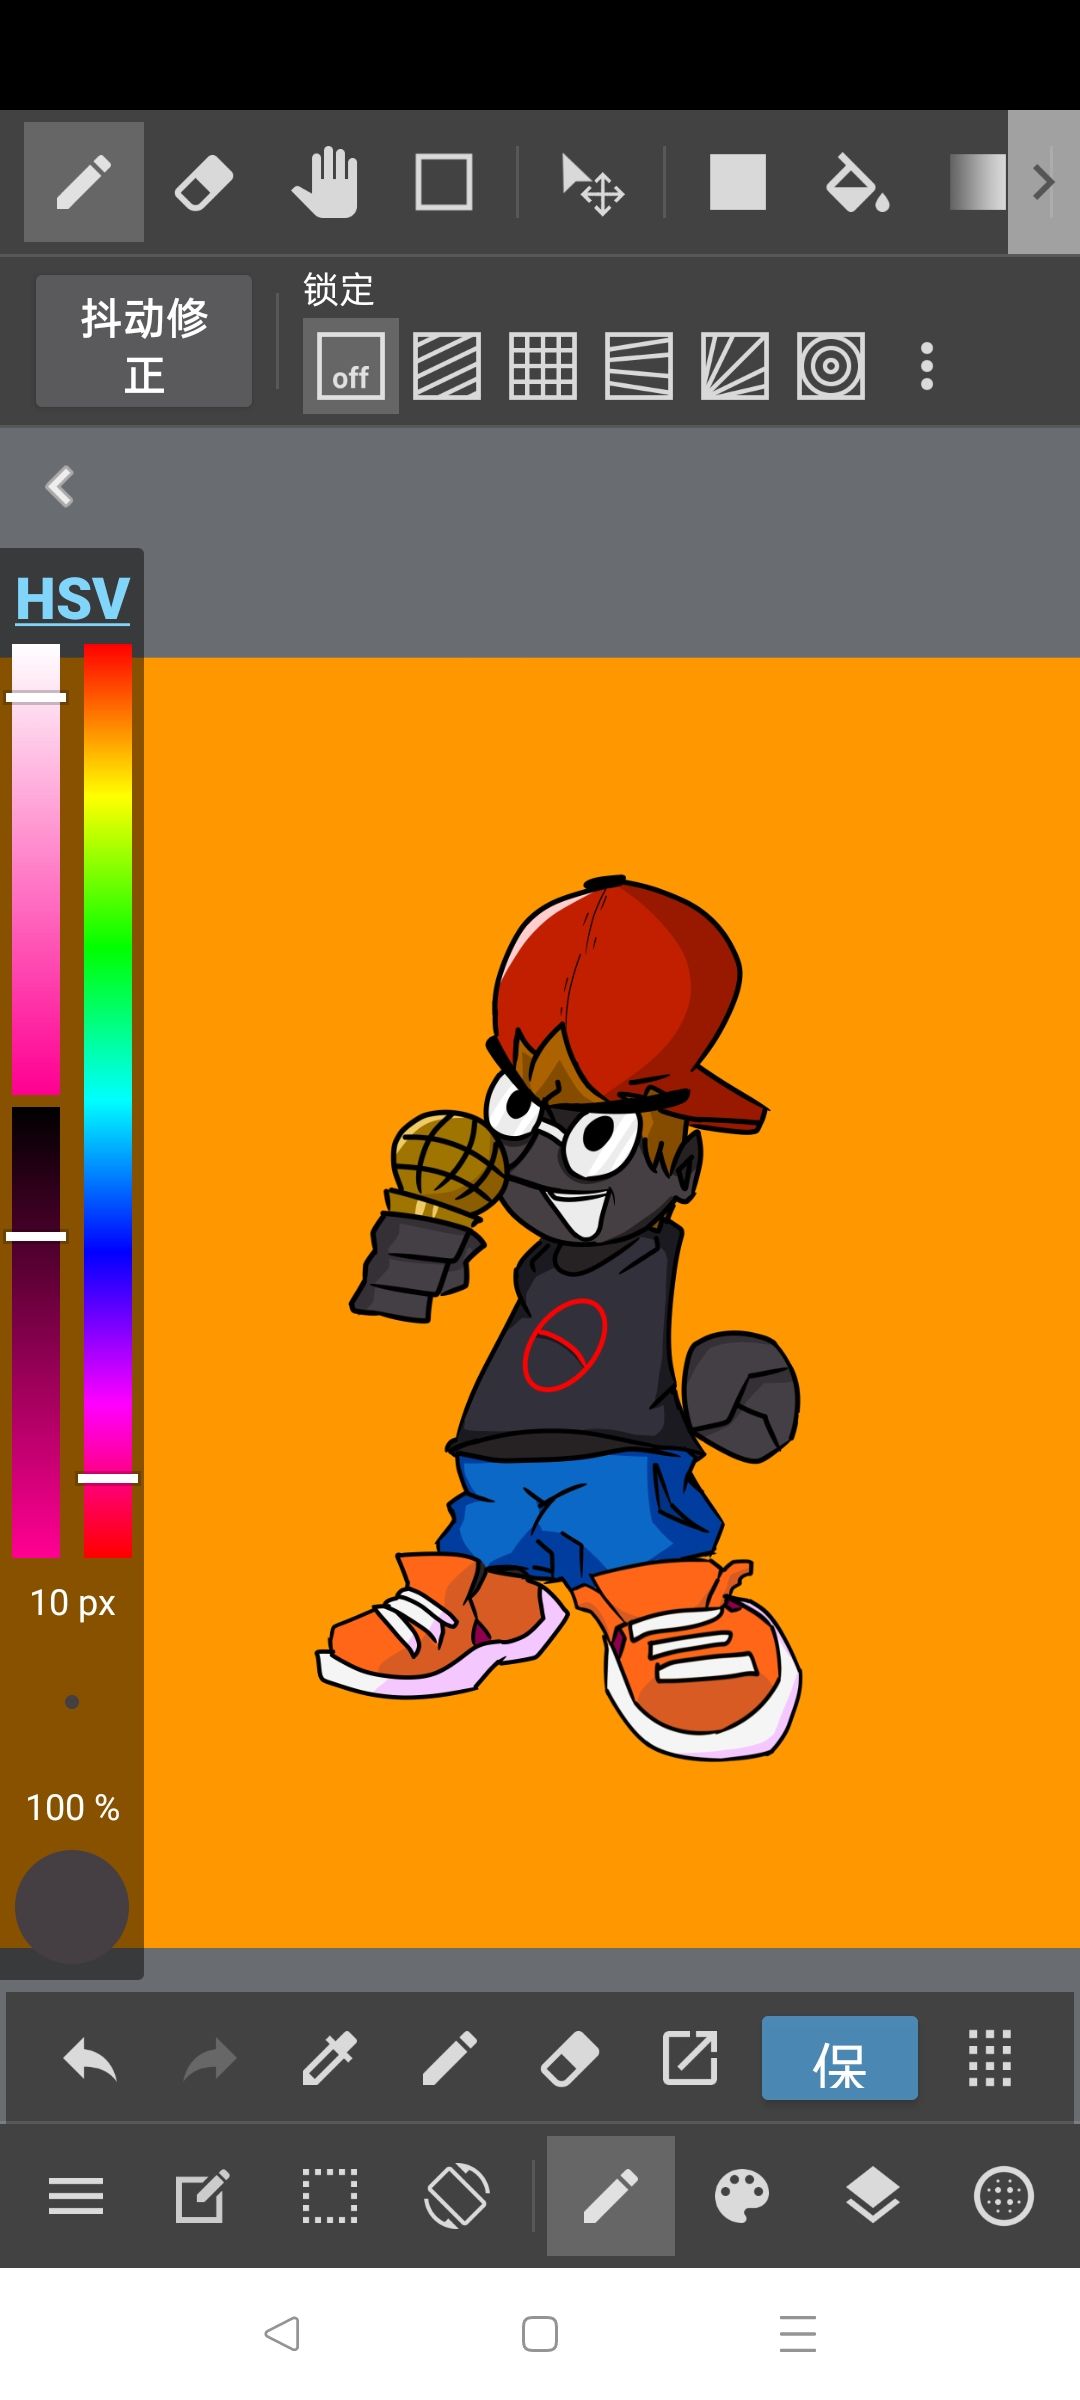This screenshot has height=2400, width=1080.
Task: Switch HSV color mode label
Action: (x=72, y=598)
